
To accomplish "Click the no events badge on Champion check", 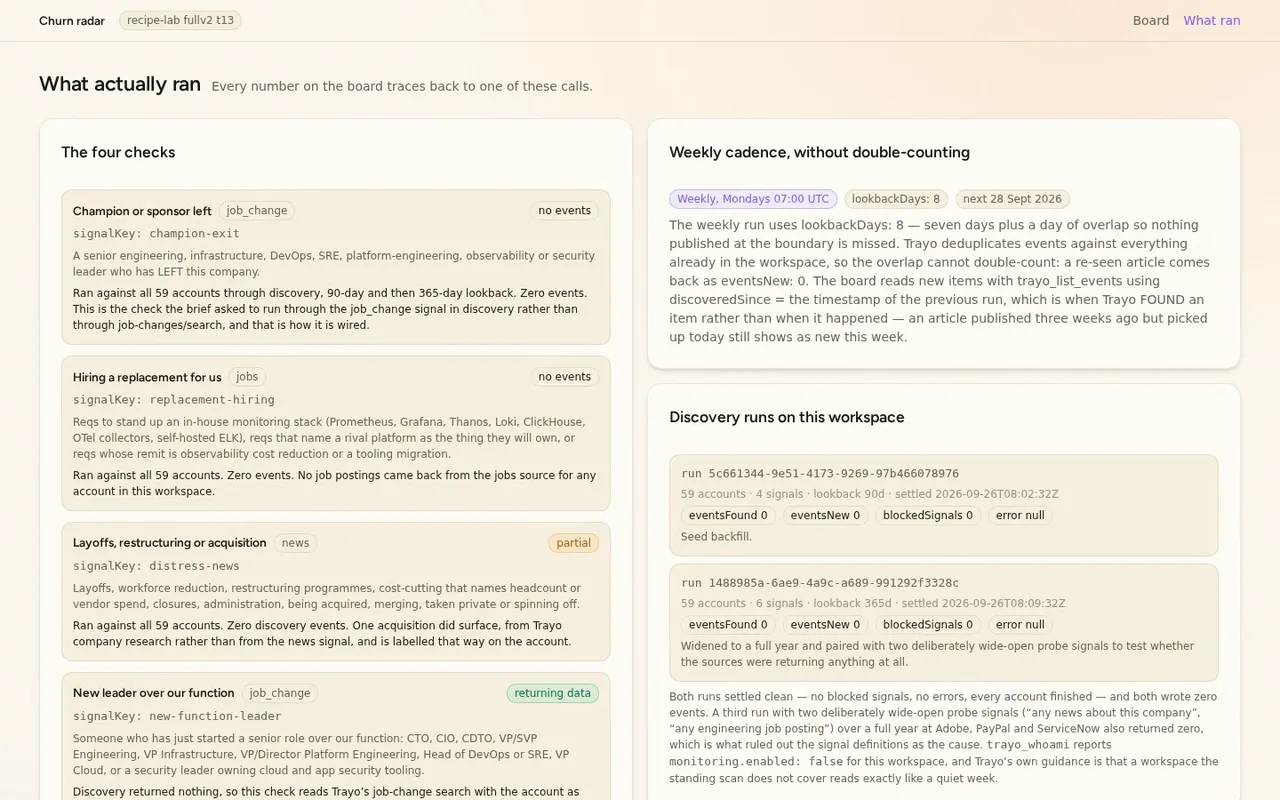I will [x=564, y=210].
